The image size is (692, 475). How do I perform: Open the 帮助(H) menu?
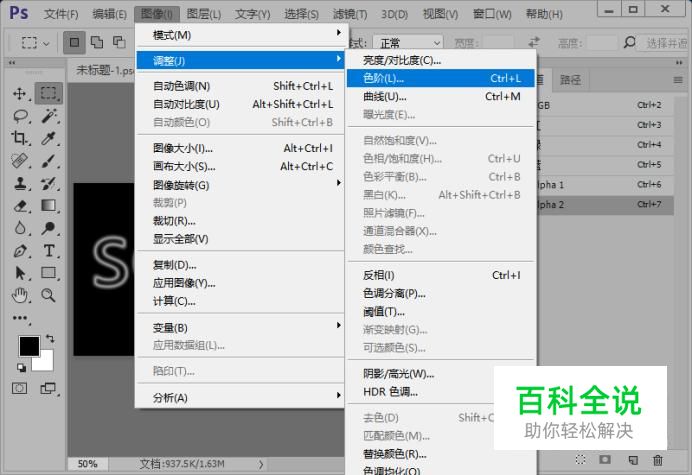point(544,14)
